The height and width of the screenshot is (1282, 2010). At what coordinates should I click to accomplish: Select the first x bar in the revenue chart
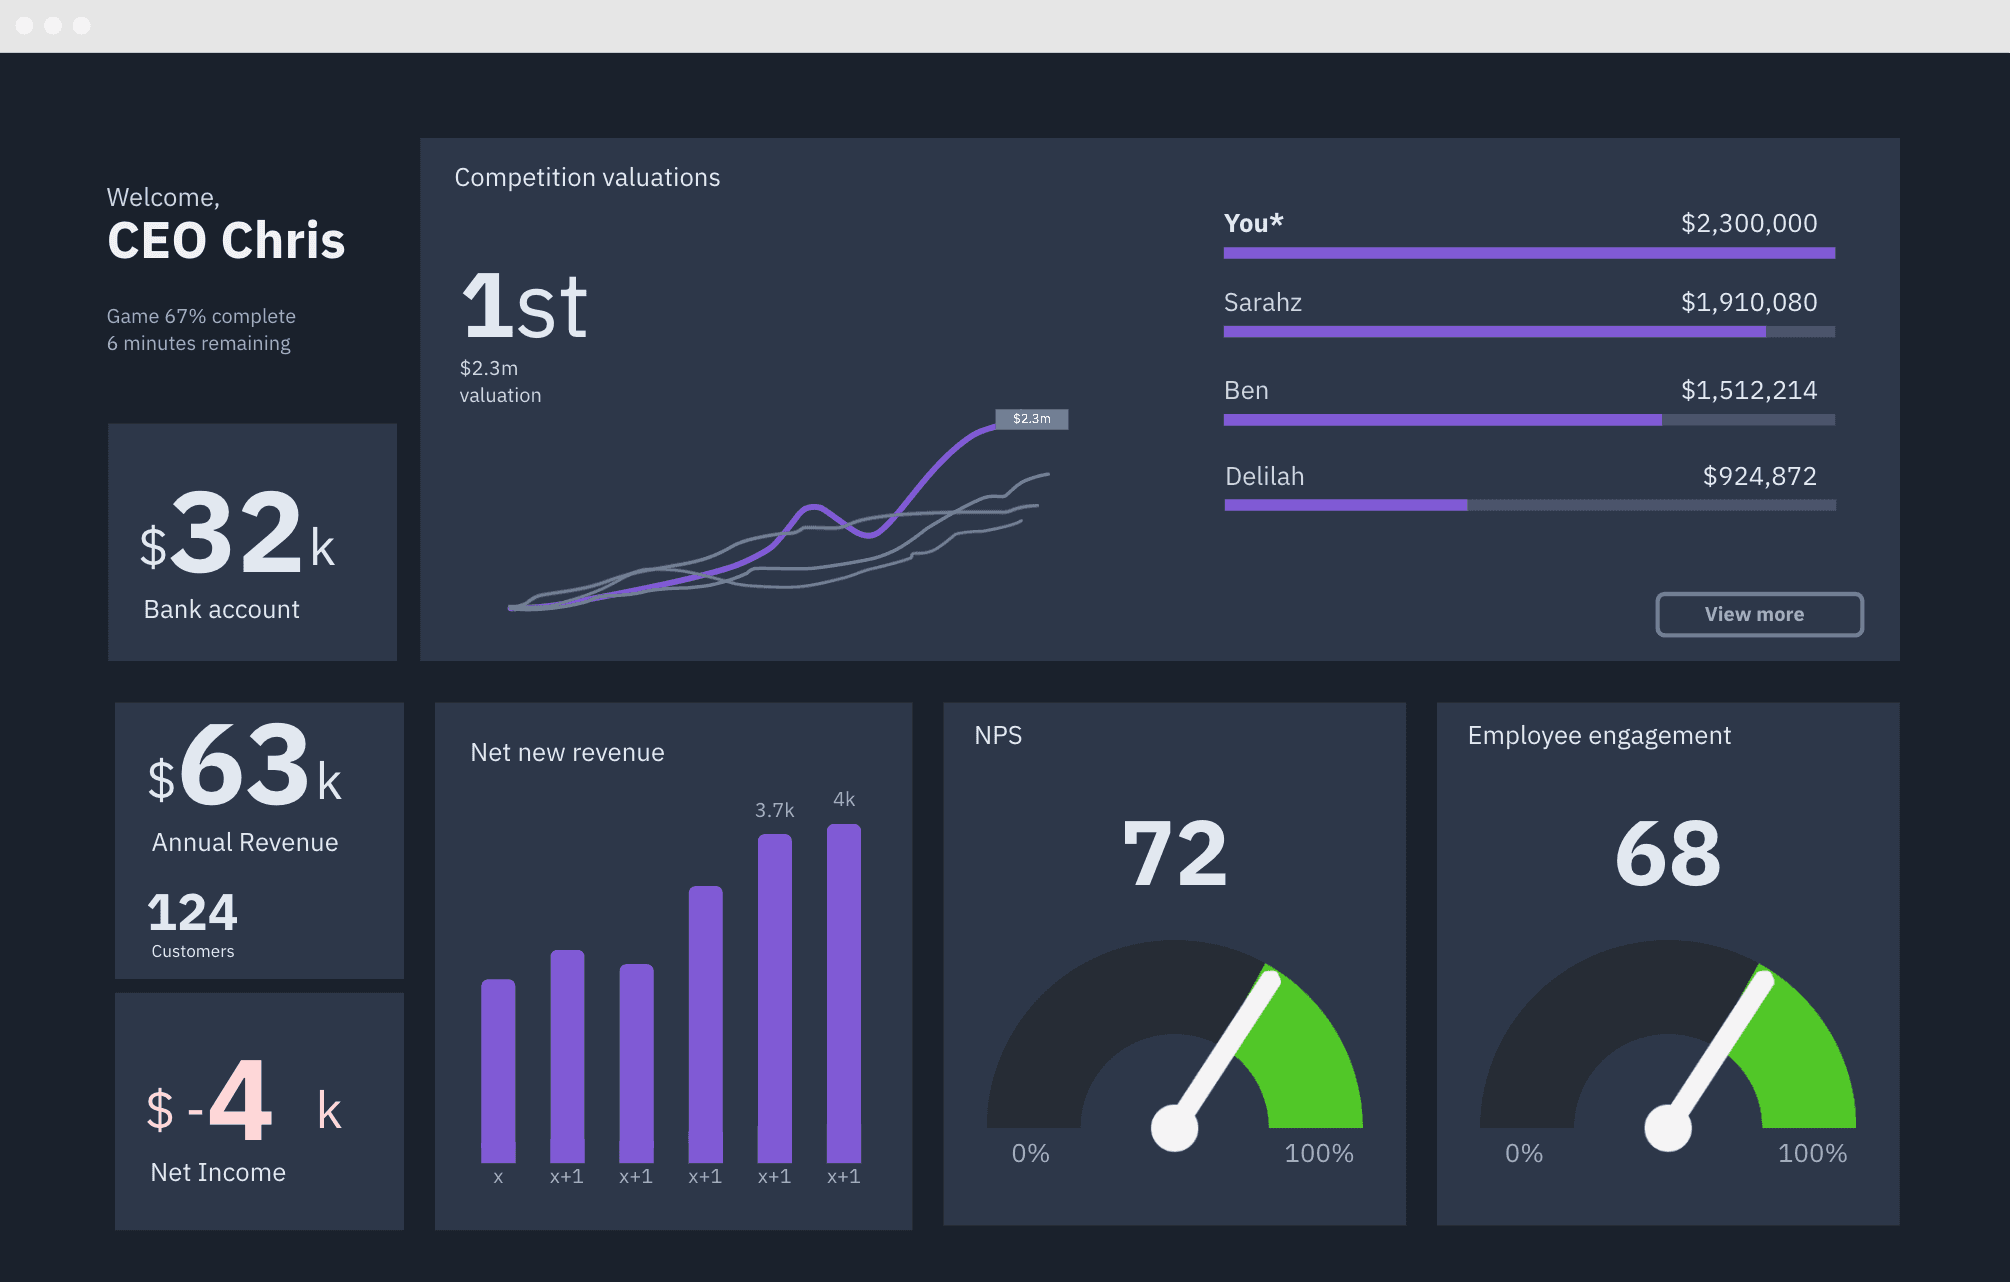point(499,1070)
